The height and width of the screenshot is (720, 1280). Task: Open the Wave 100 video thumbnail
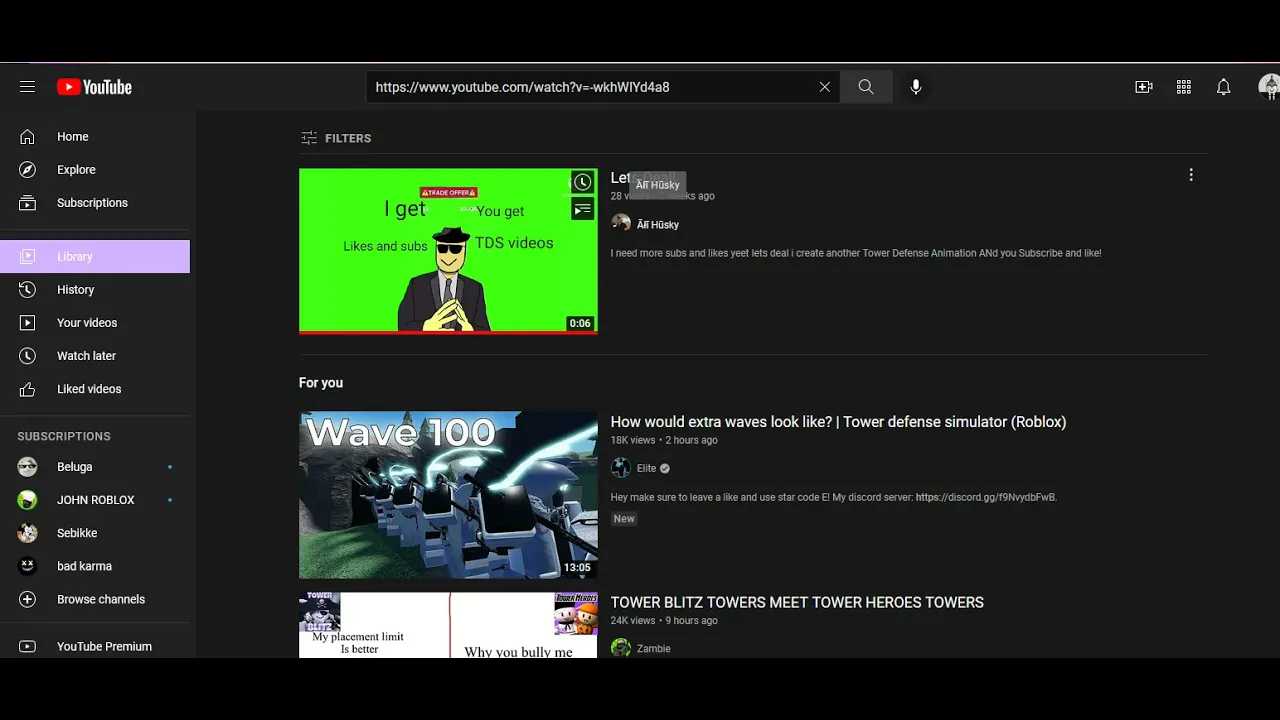(x=448, y=495)
